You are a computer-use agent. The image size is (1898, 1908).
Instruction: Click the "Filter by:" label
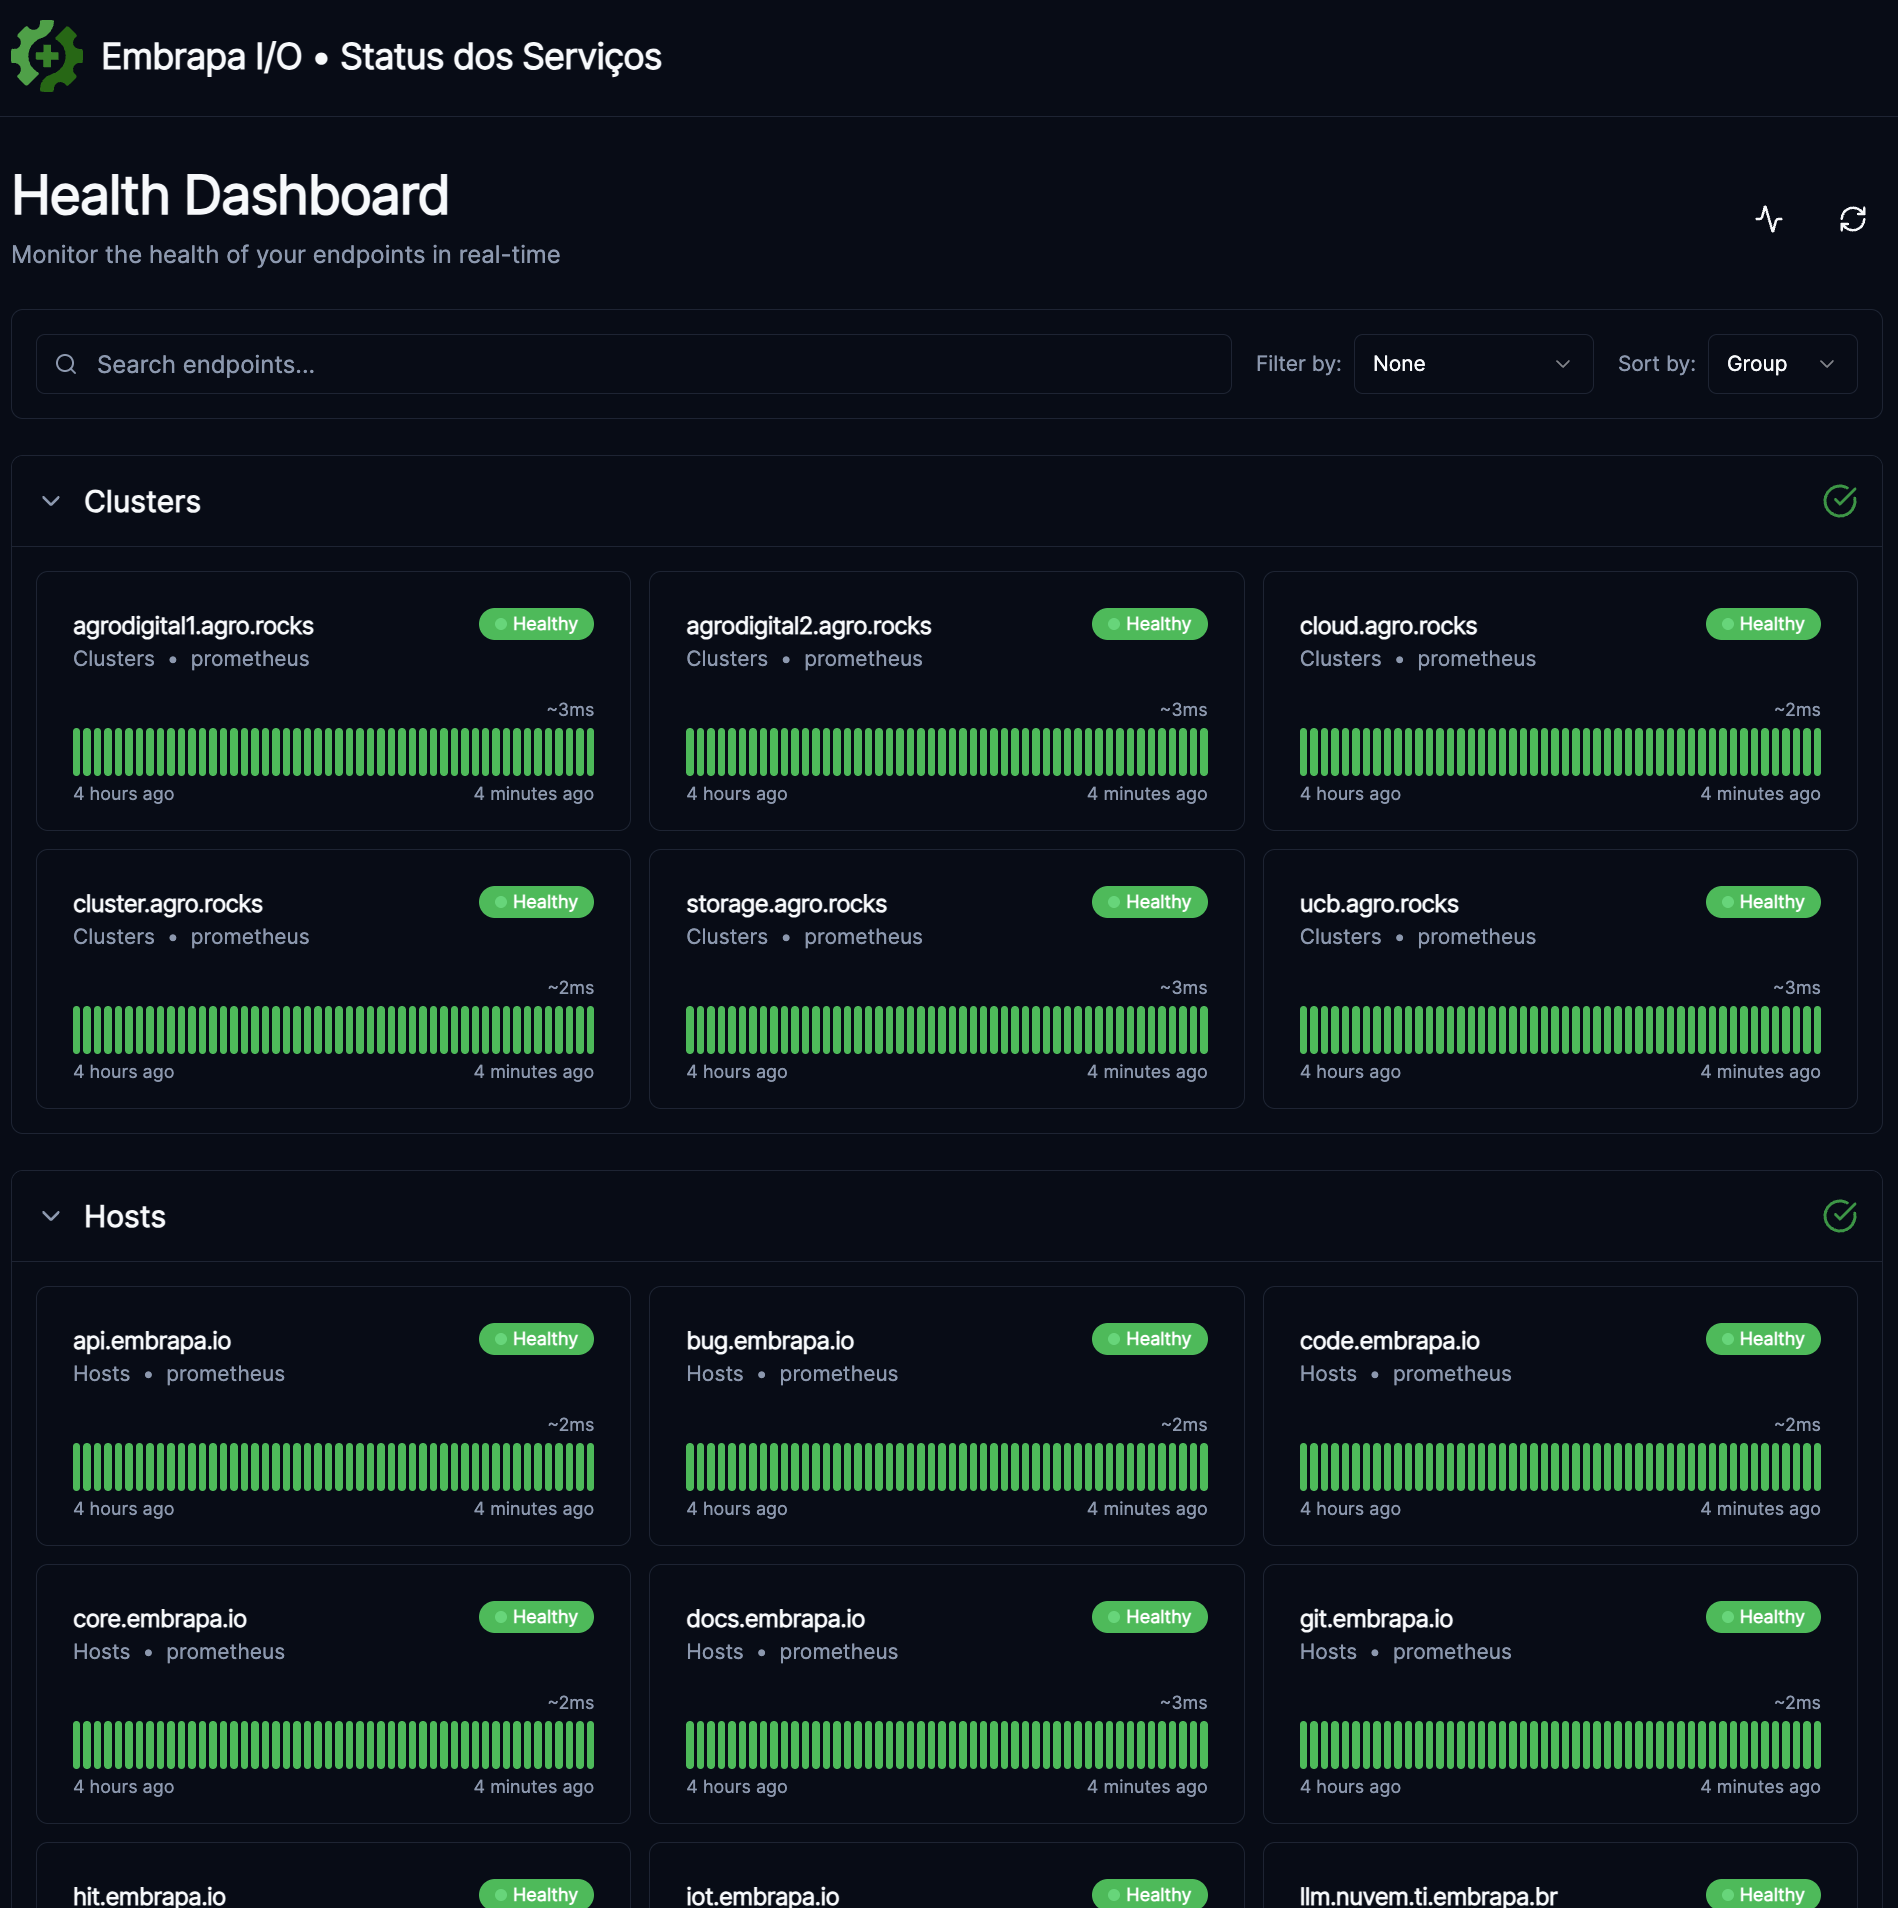coord(1298,364)
